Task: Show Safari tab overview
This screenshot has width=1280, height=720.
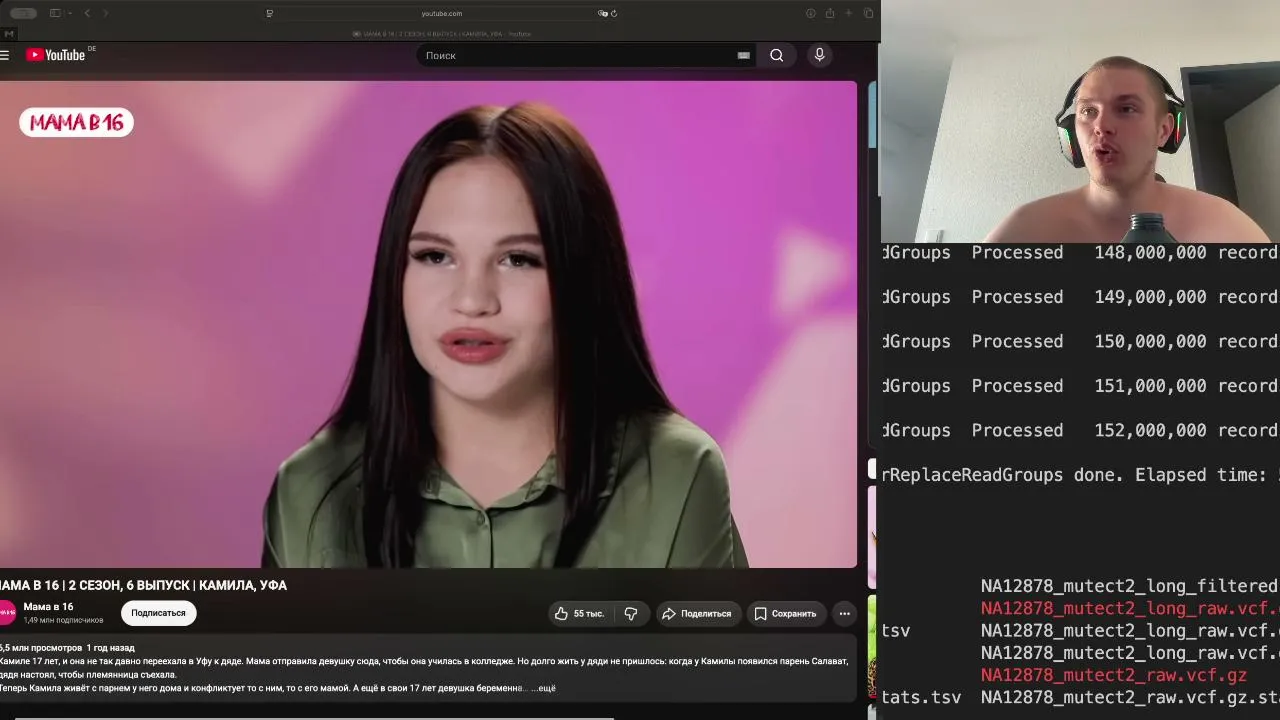Action: click(x=868, y=13)
